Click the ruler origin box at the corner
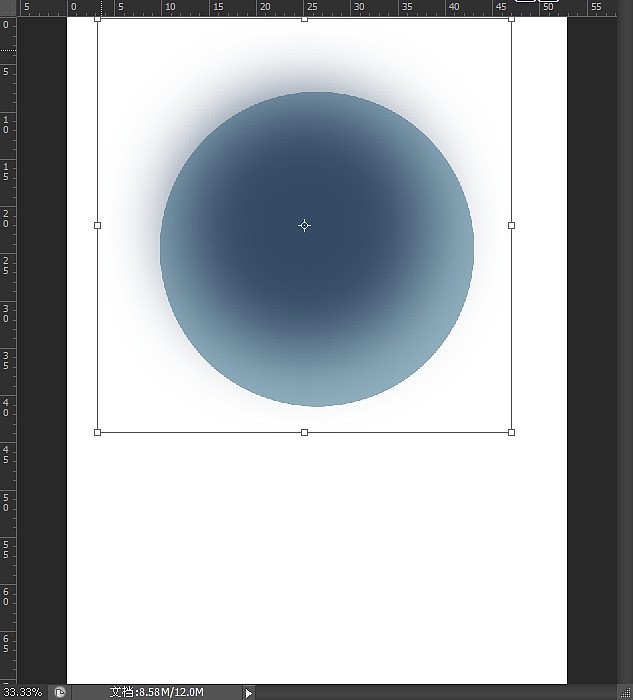 pyautogui.click(x=8, y=8)
